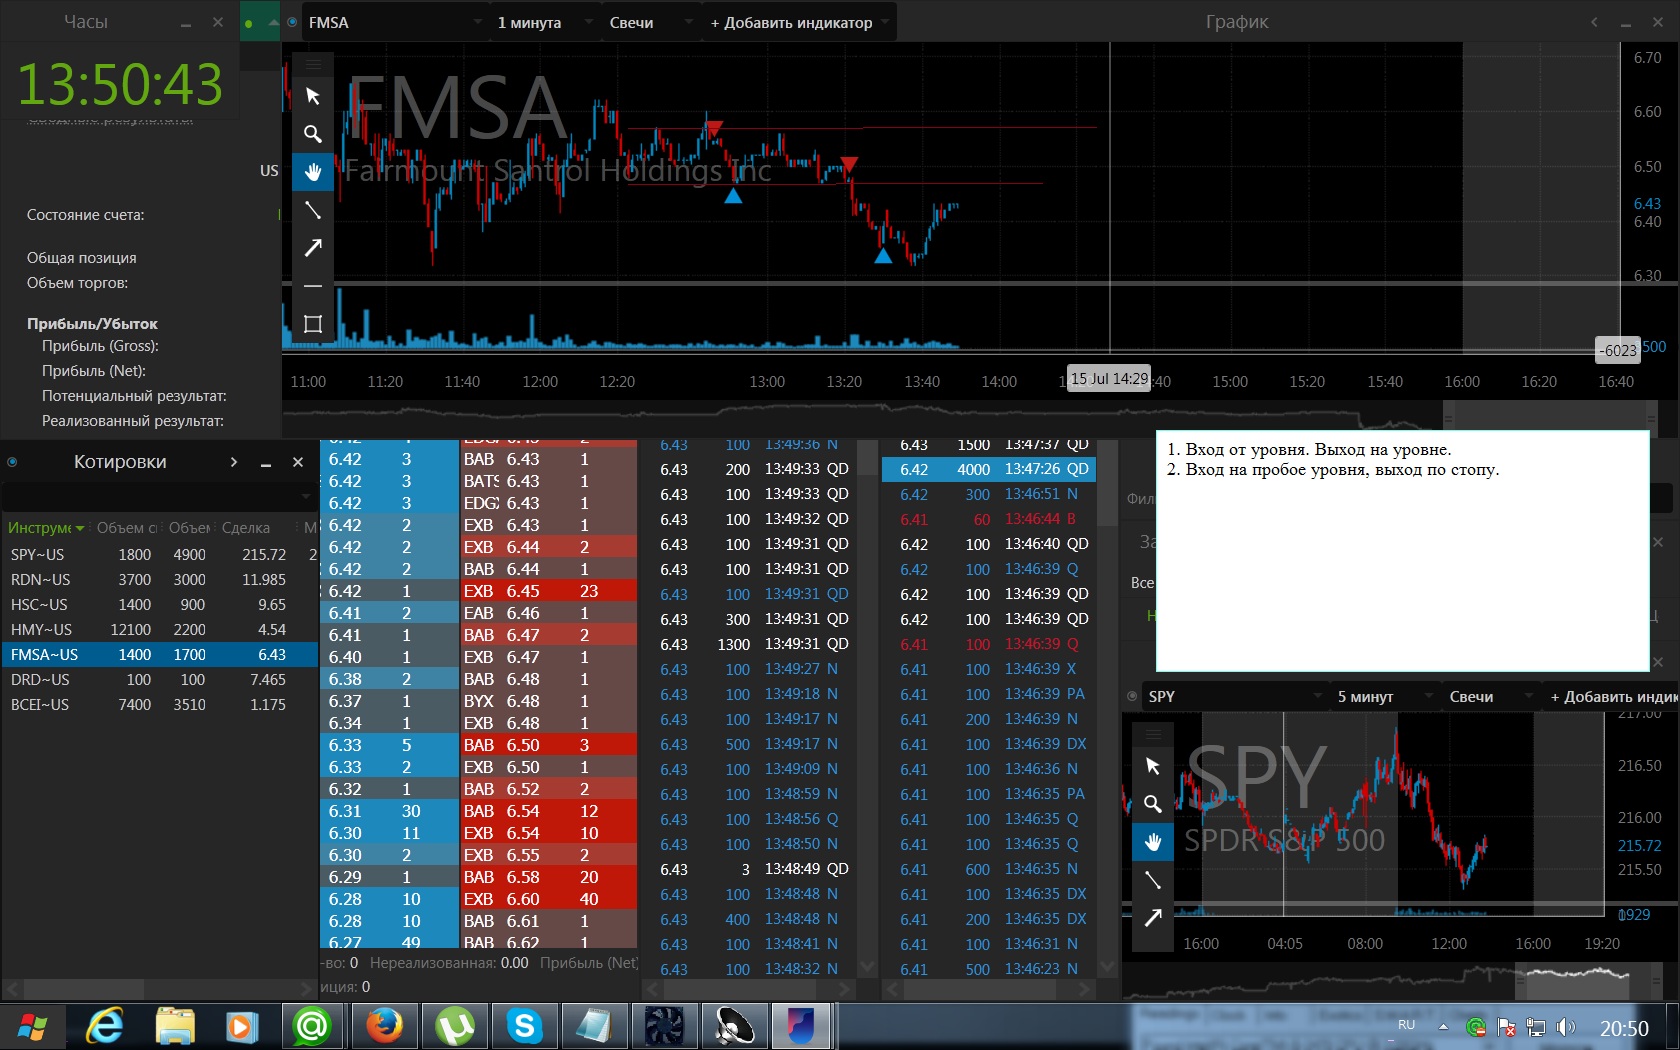Click the chevron arrow in Котировки header

point(234,462)
